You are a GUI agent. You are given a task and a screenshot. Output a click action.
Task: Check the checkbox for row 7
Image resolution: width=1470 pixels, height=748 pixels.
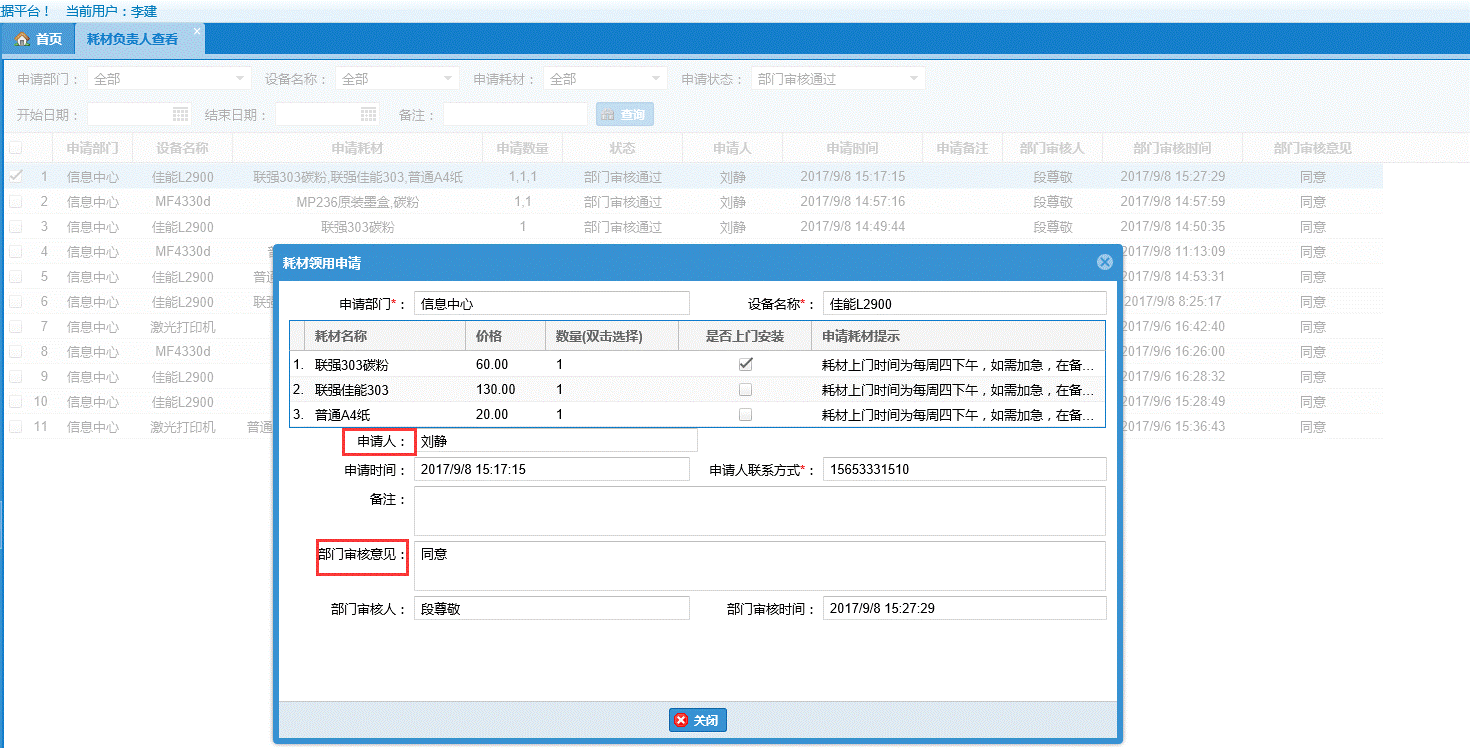15,326
